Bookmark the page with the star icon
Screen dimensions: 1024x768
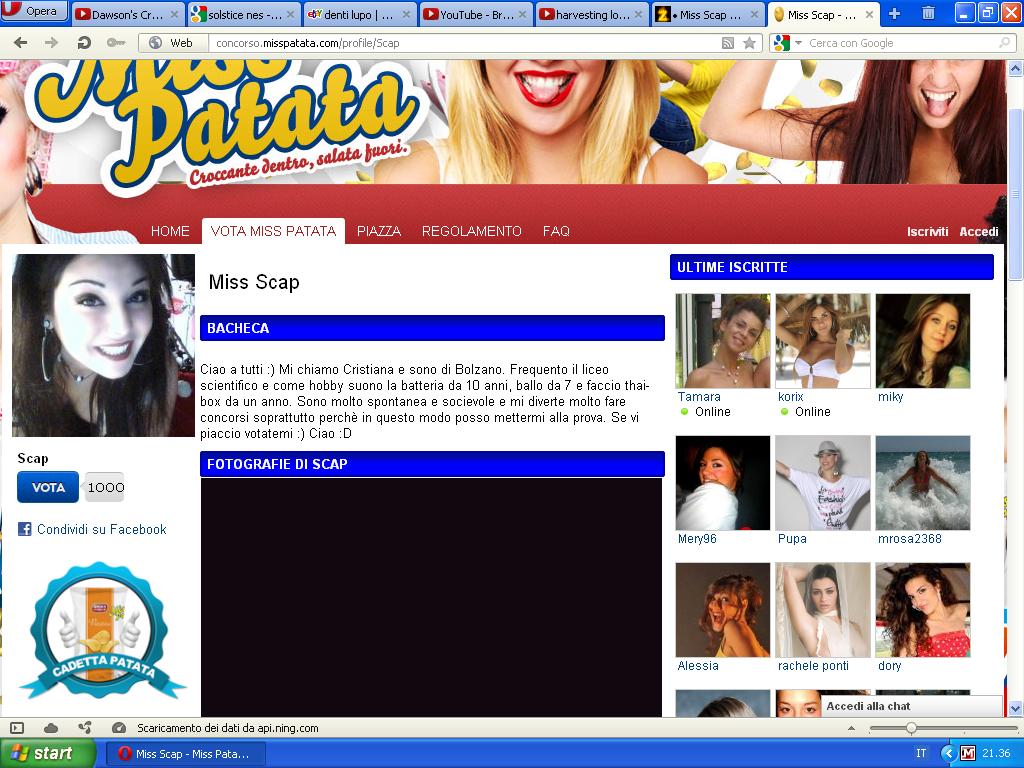[x=750, y=43]
